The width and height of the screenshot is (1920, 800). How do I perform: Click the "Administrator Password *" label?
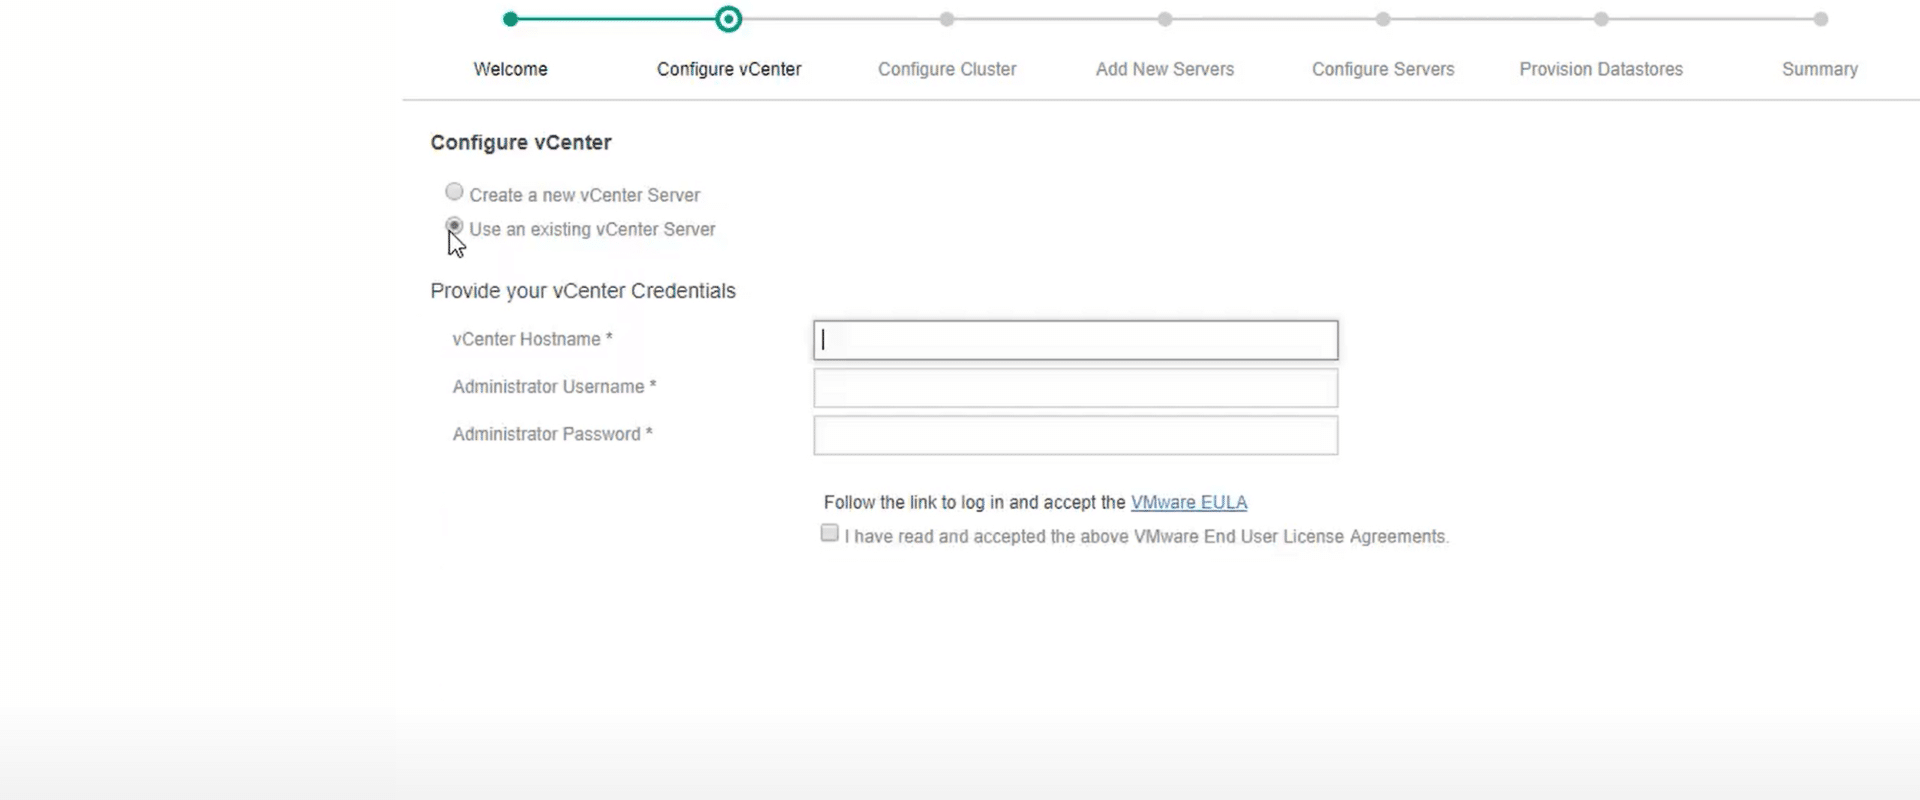[552, 434]
